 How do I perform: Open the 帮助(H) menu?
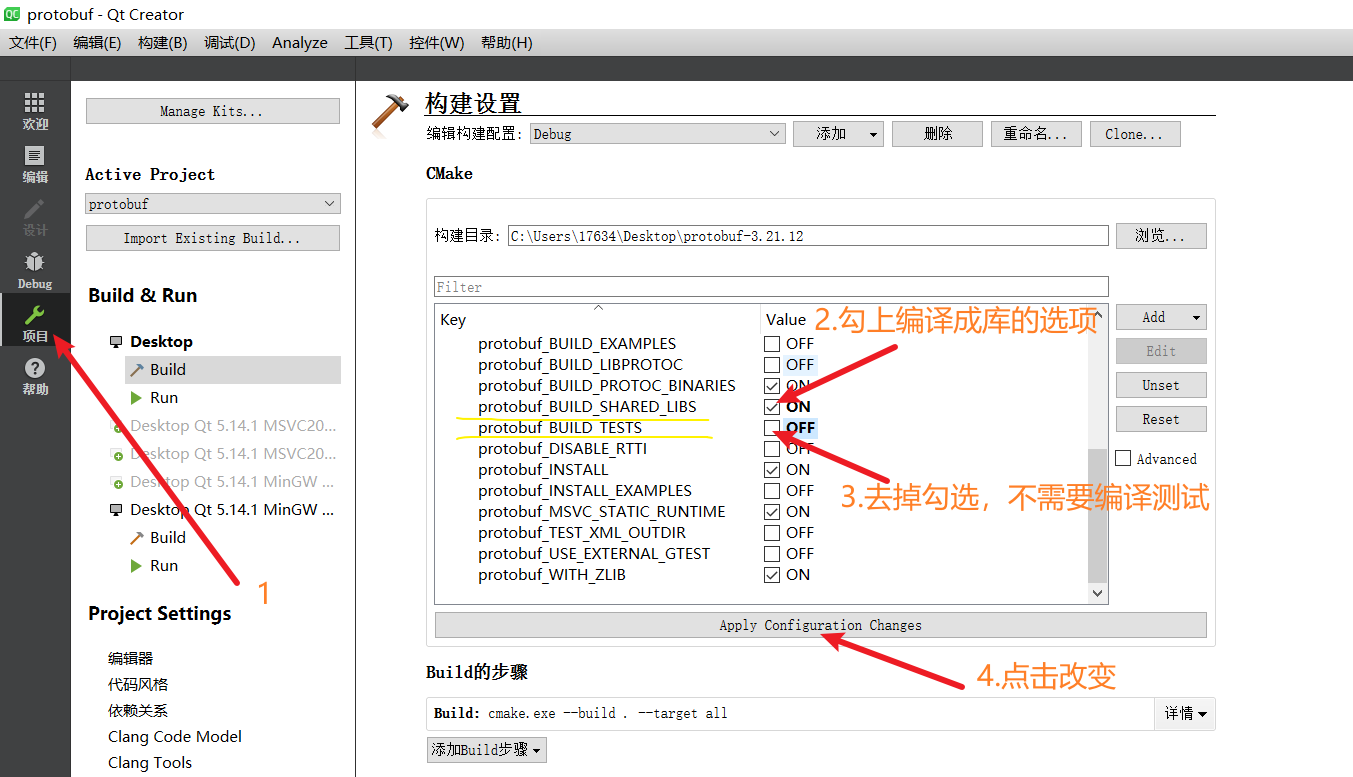(507, 43)
